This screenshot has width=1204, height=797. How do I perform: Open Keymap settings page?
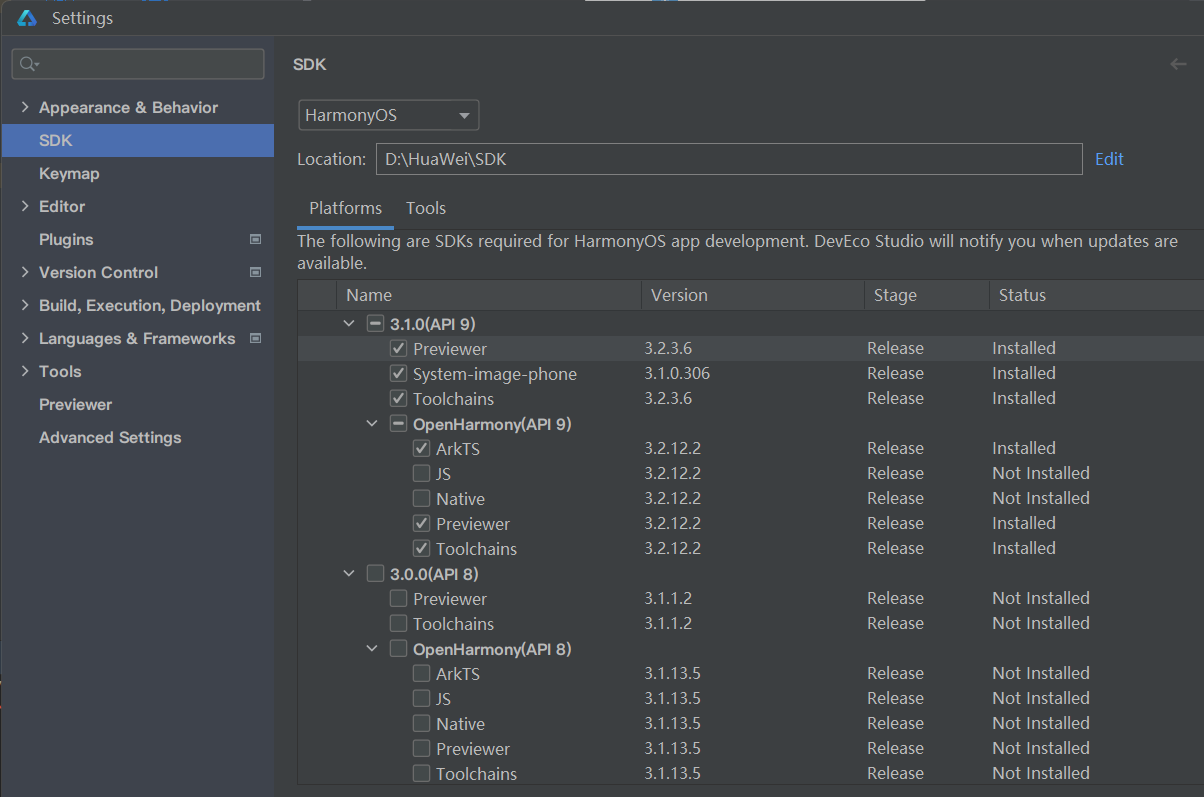[69, 174]
